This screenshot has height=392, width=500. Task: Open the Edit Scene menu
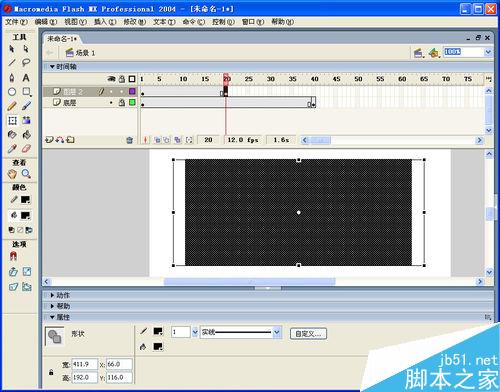coord(418,53)
